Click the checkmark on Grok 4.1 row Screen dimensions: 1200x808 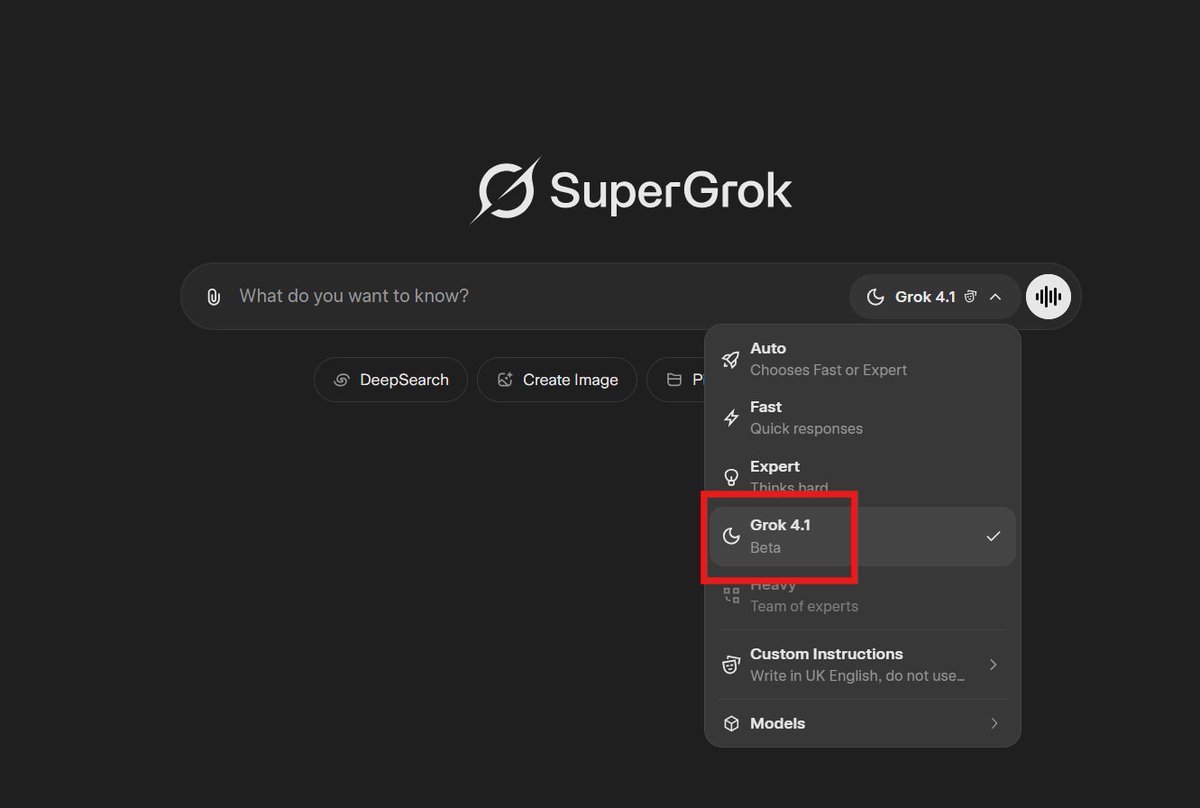click(993, 536)
